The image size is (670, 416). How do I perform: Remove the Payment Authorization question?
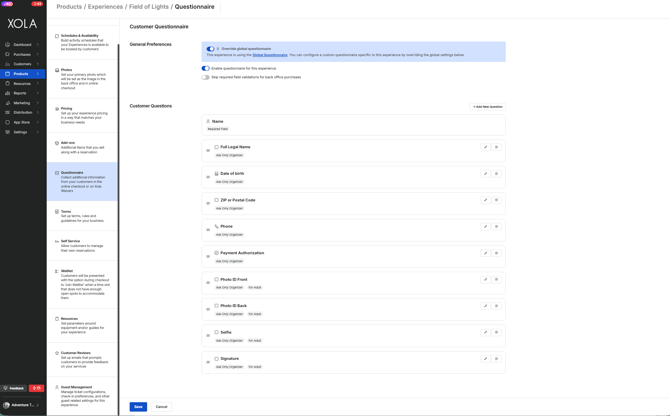pyautogui.click(x=496, y=253)
